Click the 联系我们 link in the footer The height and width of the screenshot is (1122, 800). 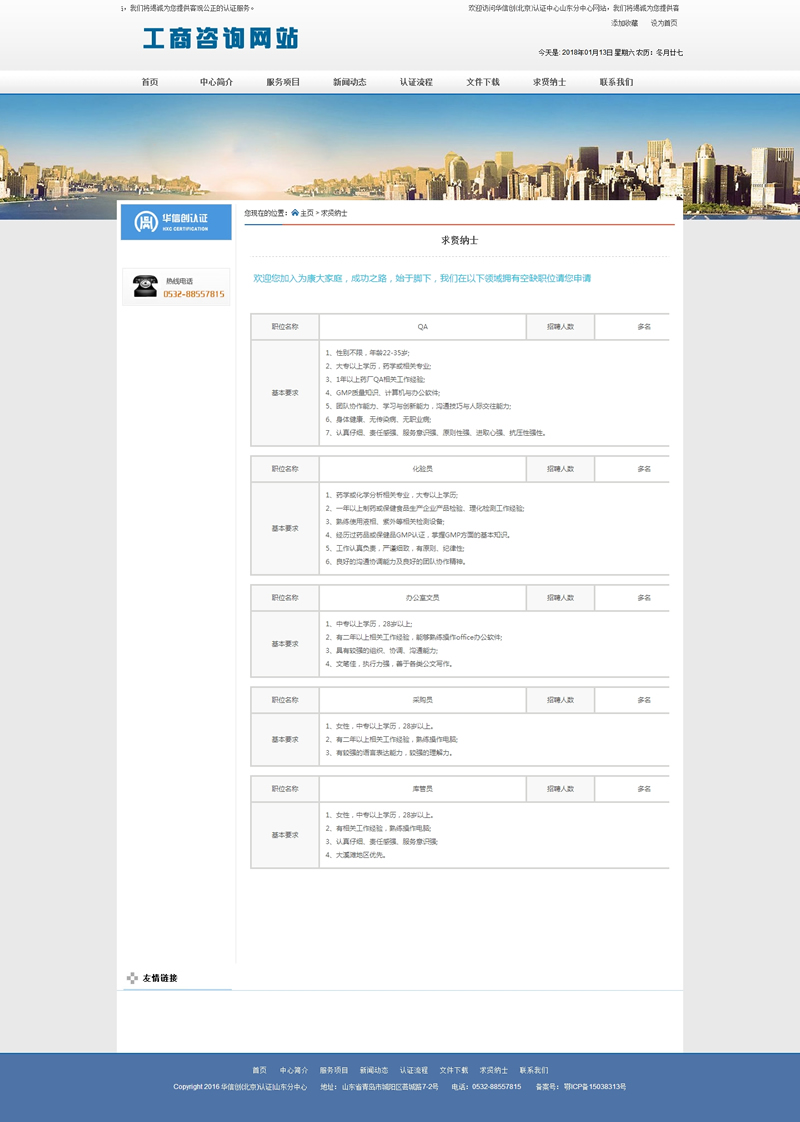pyautogui.click(x=534, y=1070)
